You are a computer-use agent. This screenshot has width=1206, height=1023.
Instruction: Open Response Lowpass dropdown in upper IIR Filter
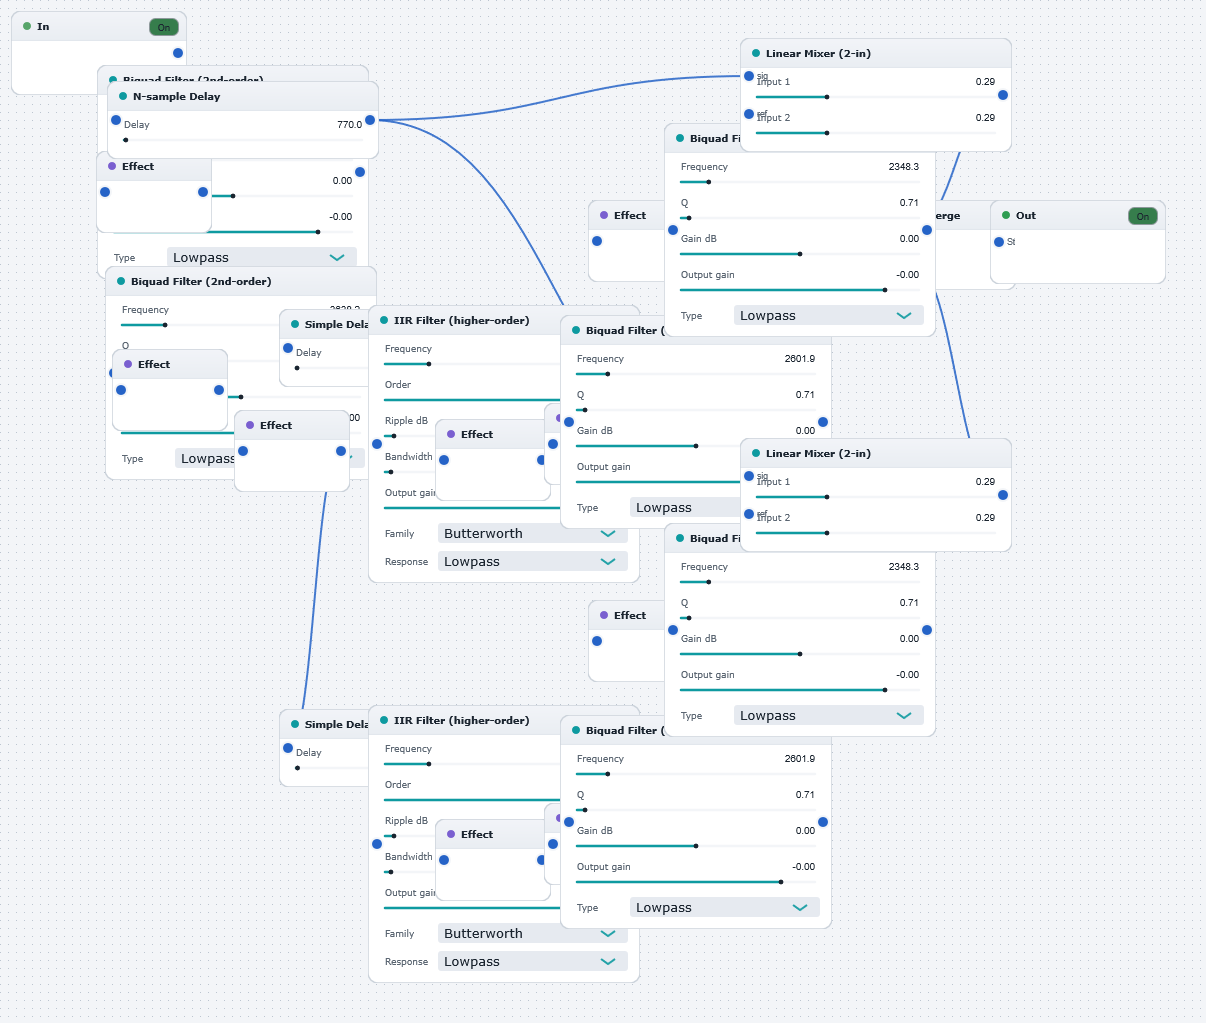[532, 562]
